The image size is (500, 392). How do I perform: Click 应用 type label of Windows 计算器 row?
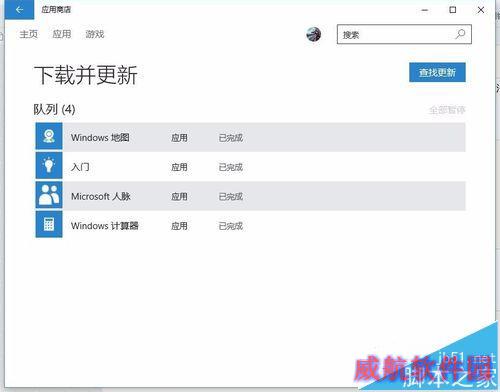coord(179,226)
